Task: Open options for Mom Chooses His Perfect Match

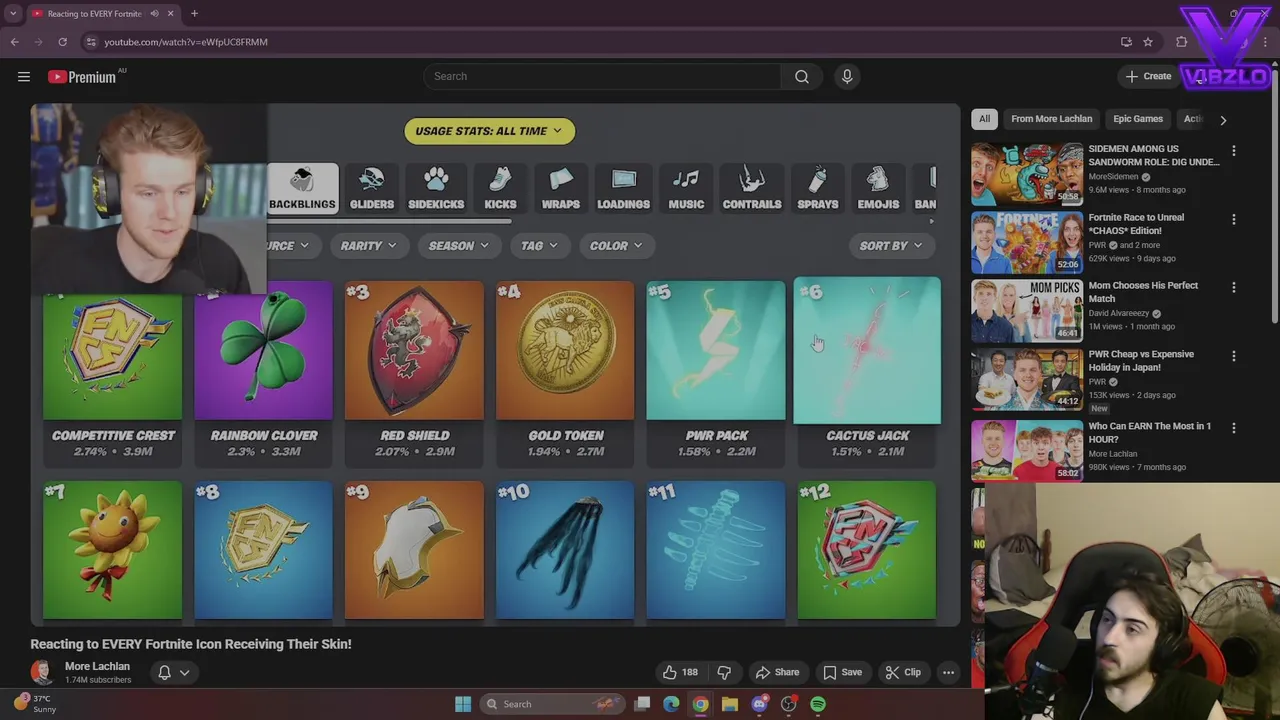Action: point(1233,288)
